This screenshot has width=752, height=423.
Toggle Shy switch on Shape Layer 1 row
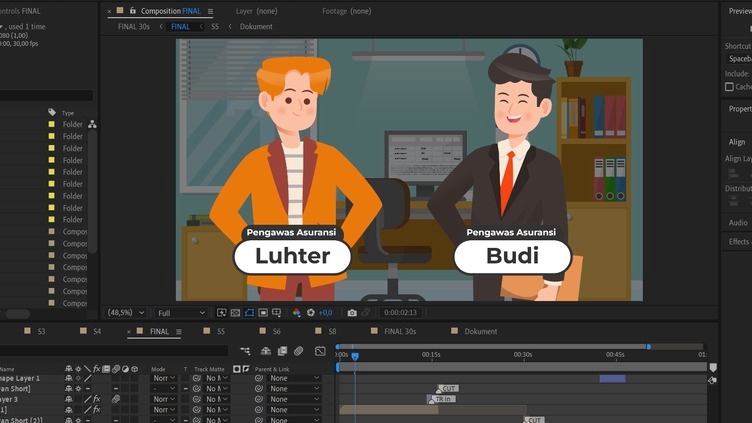(69, 378)
